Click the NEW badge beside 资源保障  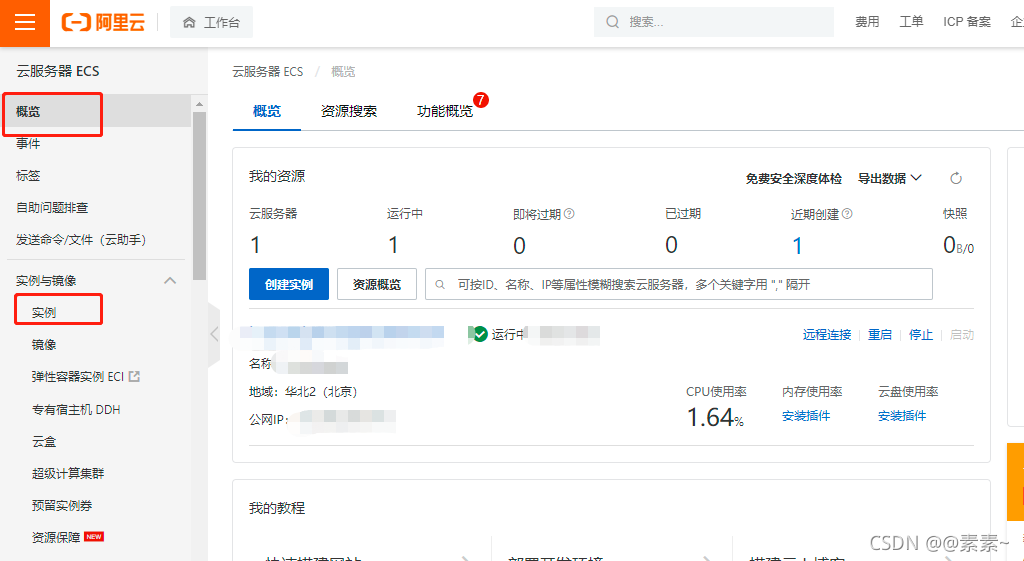click(94, 537)
